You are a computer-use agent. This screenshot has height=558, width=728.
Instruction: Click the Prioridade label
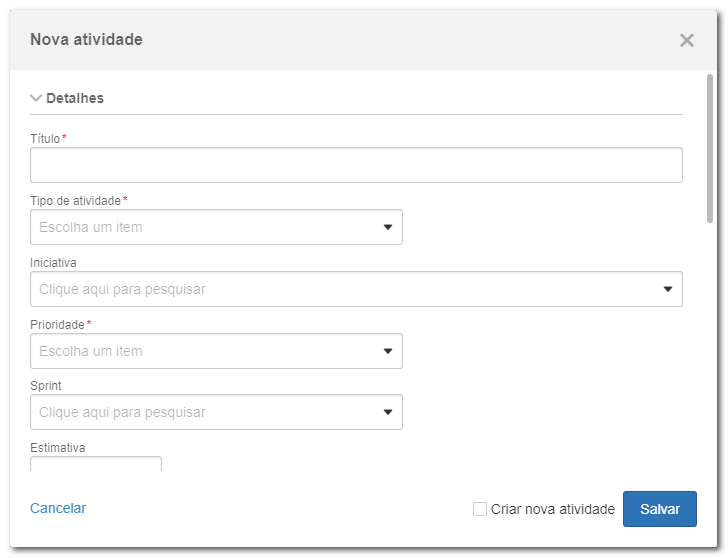(57, 324)
